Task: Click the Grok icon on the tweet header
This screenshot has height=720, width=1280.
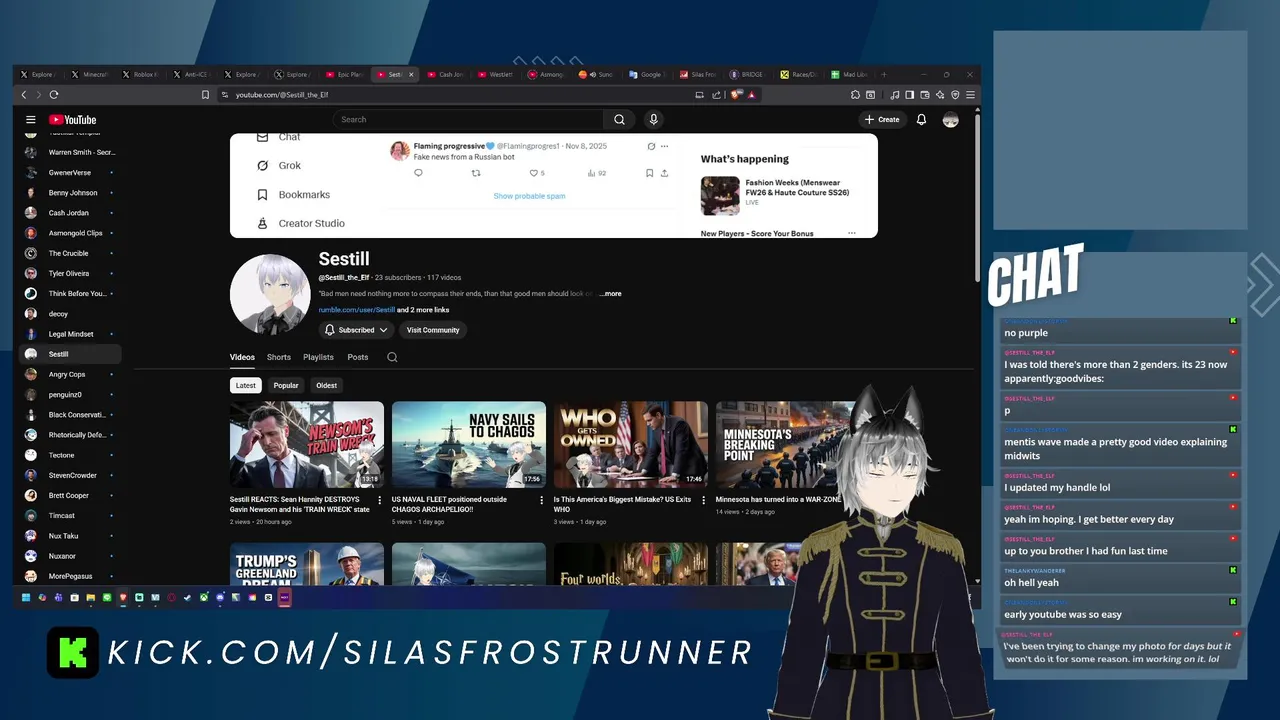Action: pyautogui.click(x=651, y=146)
